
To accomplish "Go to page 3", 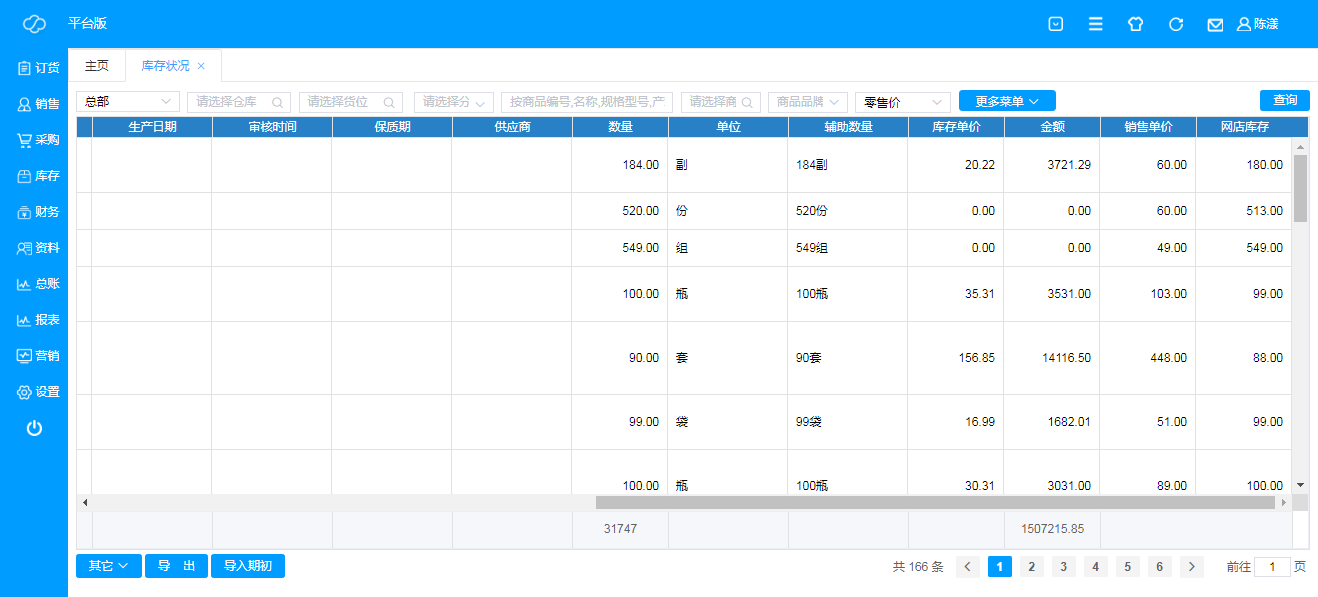I will [x=1064, y=567].
